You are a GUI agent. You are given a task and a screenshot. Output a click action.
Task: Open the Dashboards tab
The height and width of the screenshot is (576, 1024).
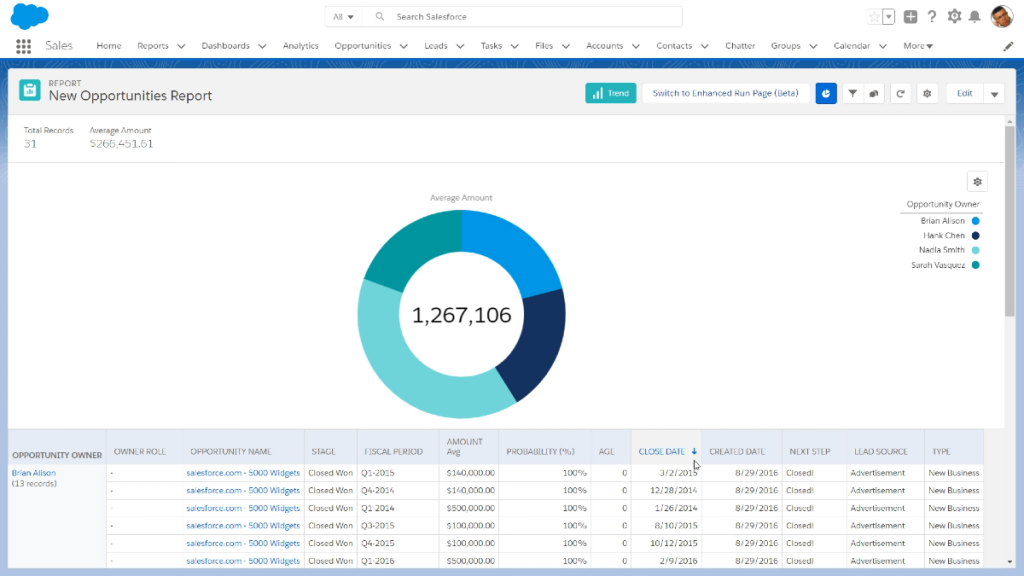click(x=225, y=46)
